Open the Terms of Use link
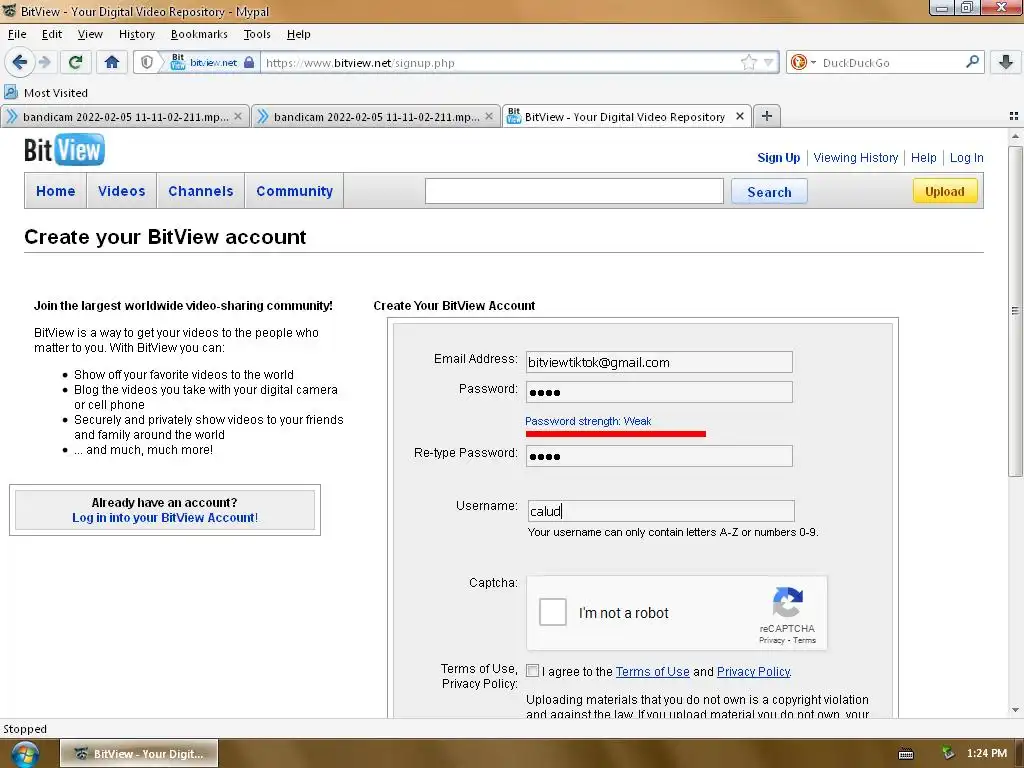Viewport: 1024px width, 768px height. coord(652,671)
